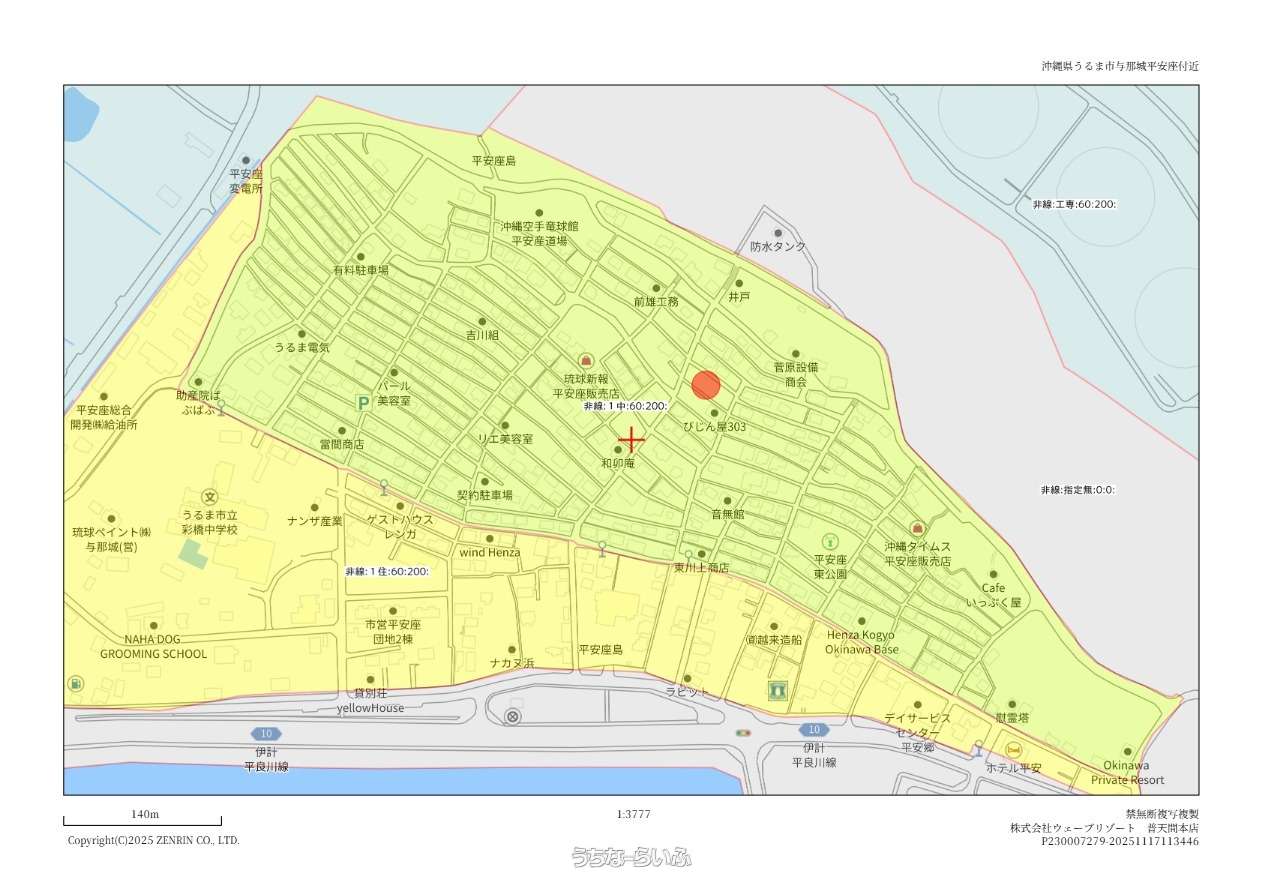Click the bus stop marker near 東川上商店
Viewport: 1262px width, 892px height.
(x=688, y=555)
